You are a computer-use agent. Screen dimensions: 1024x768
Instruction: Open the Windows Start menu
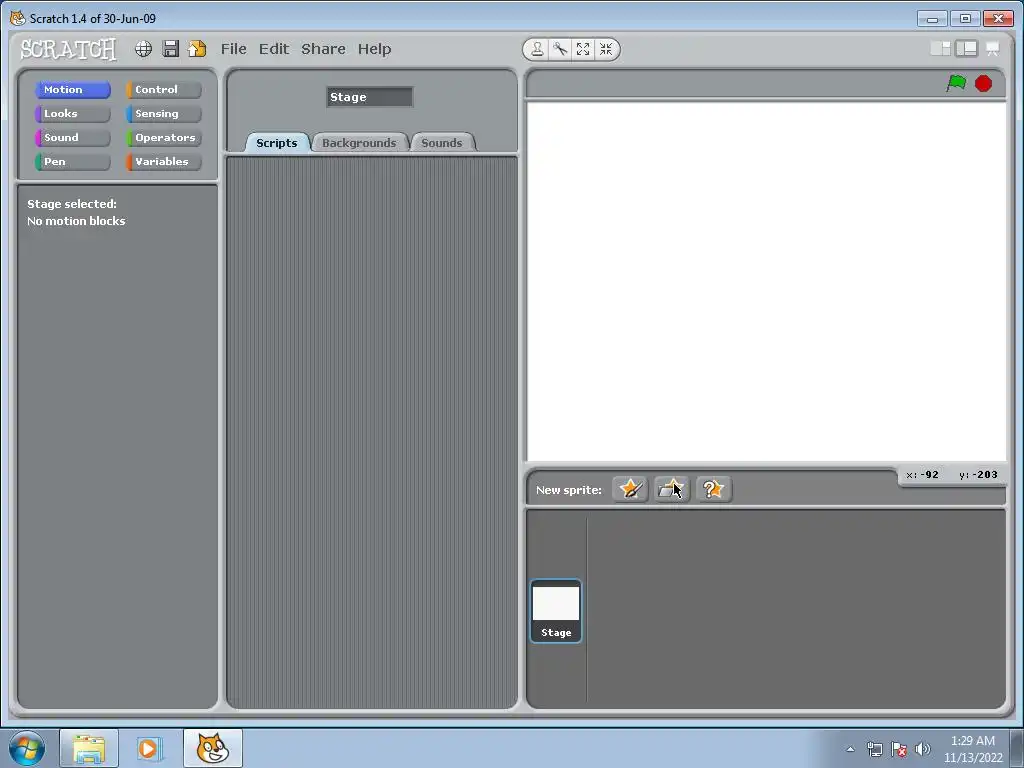tap(27, 748)
